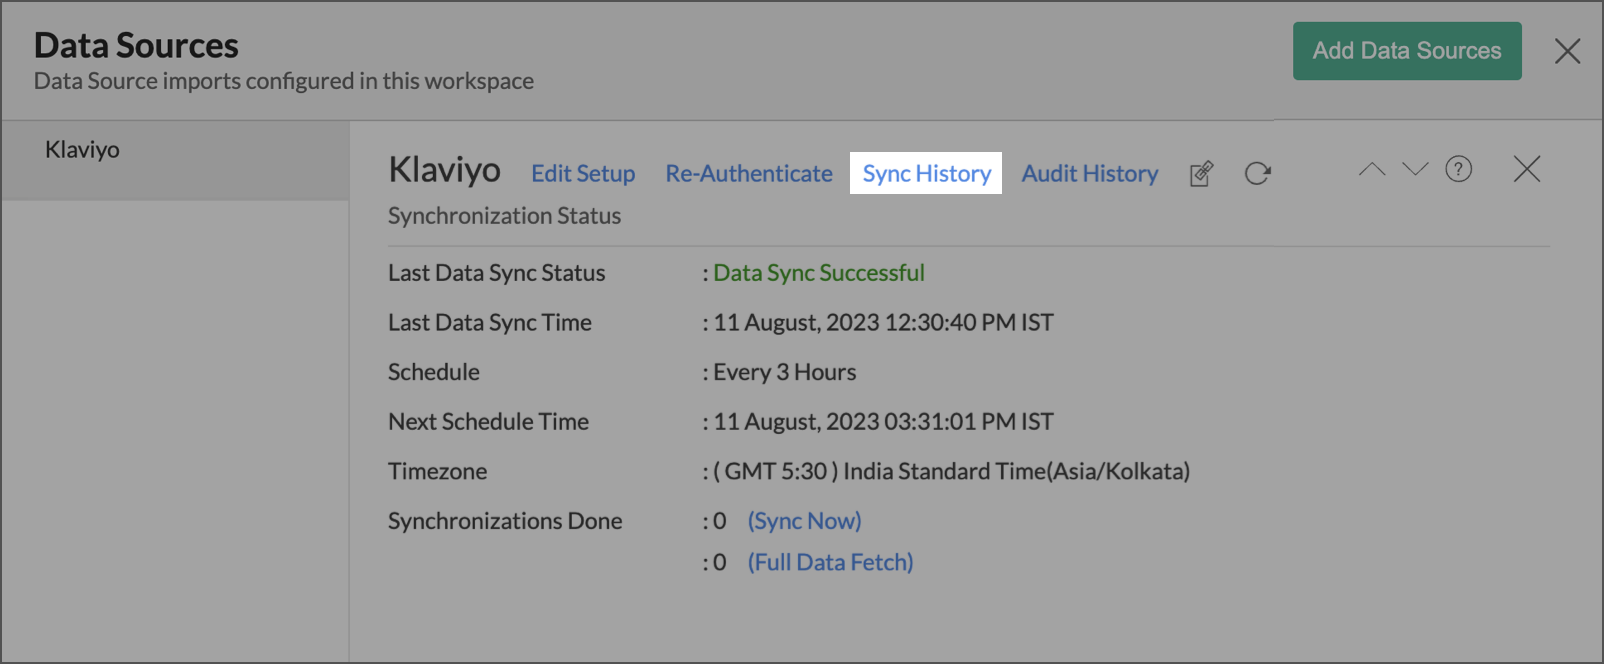Click the Every 3 Hours schedule value
The image size is (1604, 664).
(x=784, y=372)
